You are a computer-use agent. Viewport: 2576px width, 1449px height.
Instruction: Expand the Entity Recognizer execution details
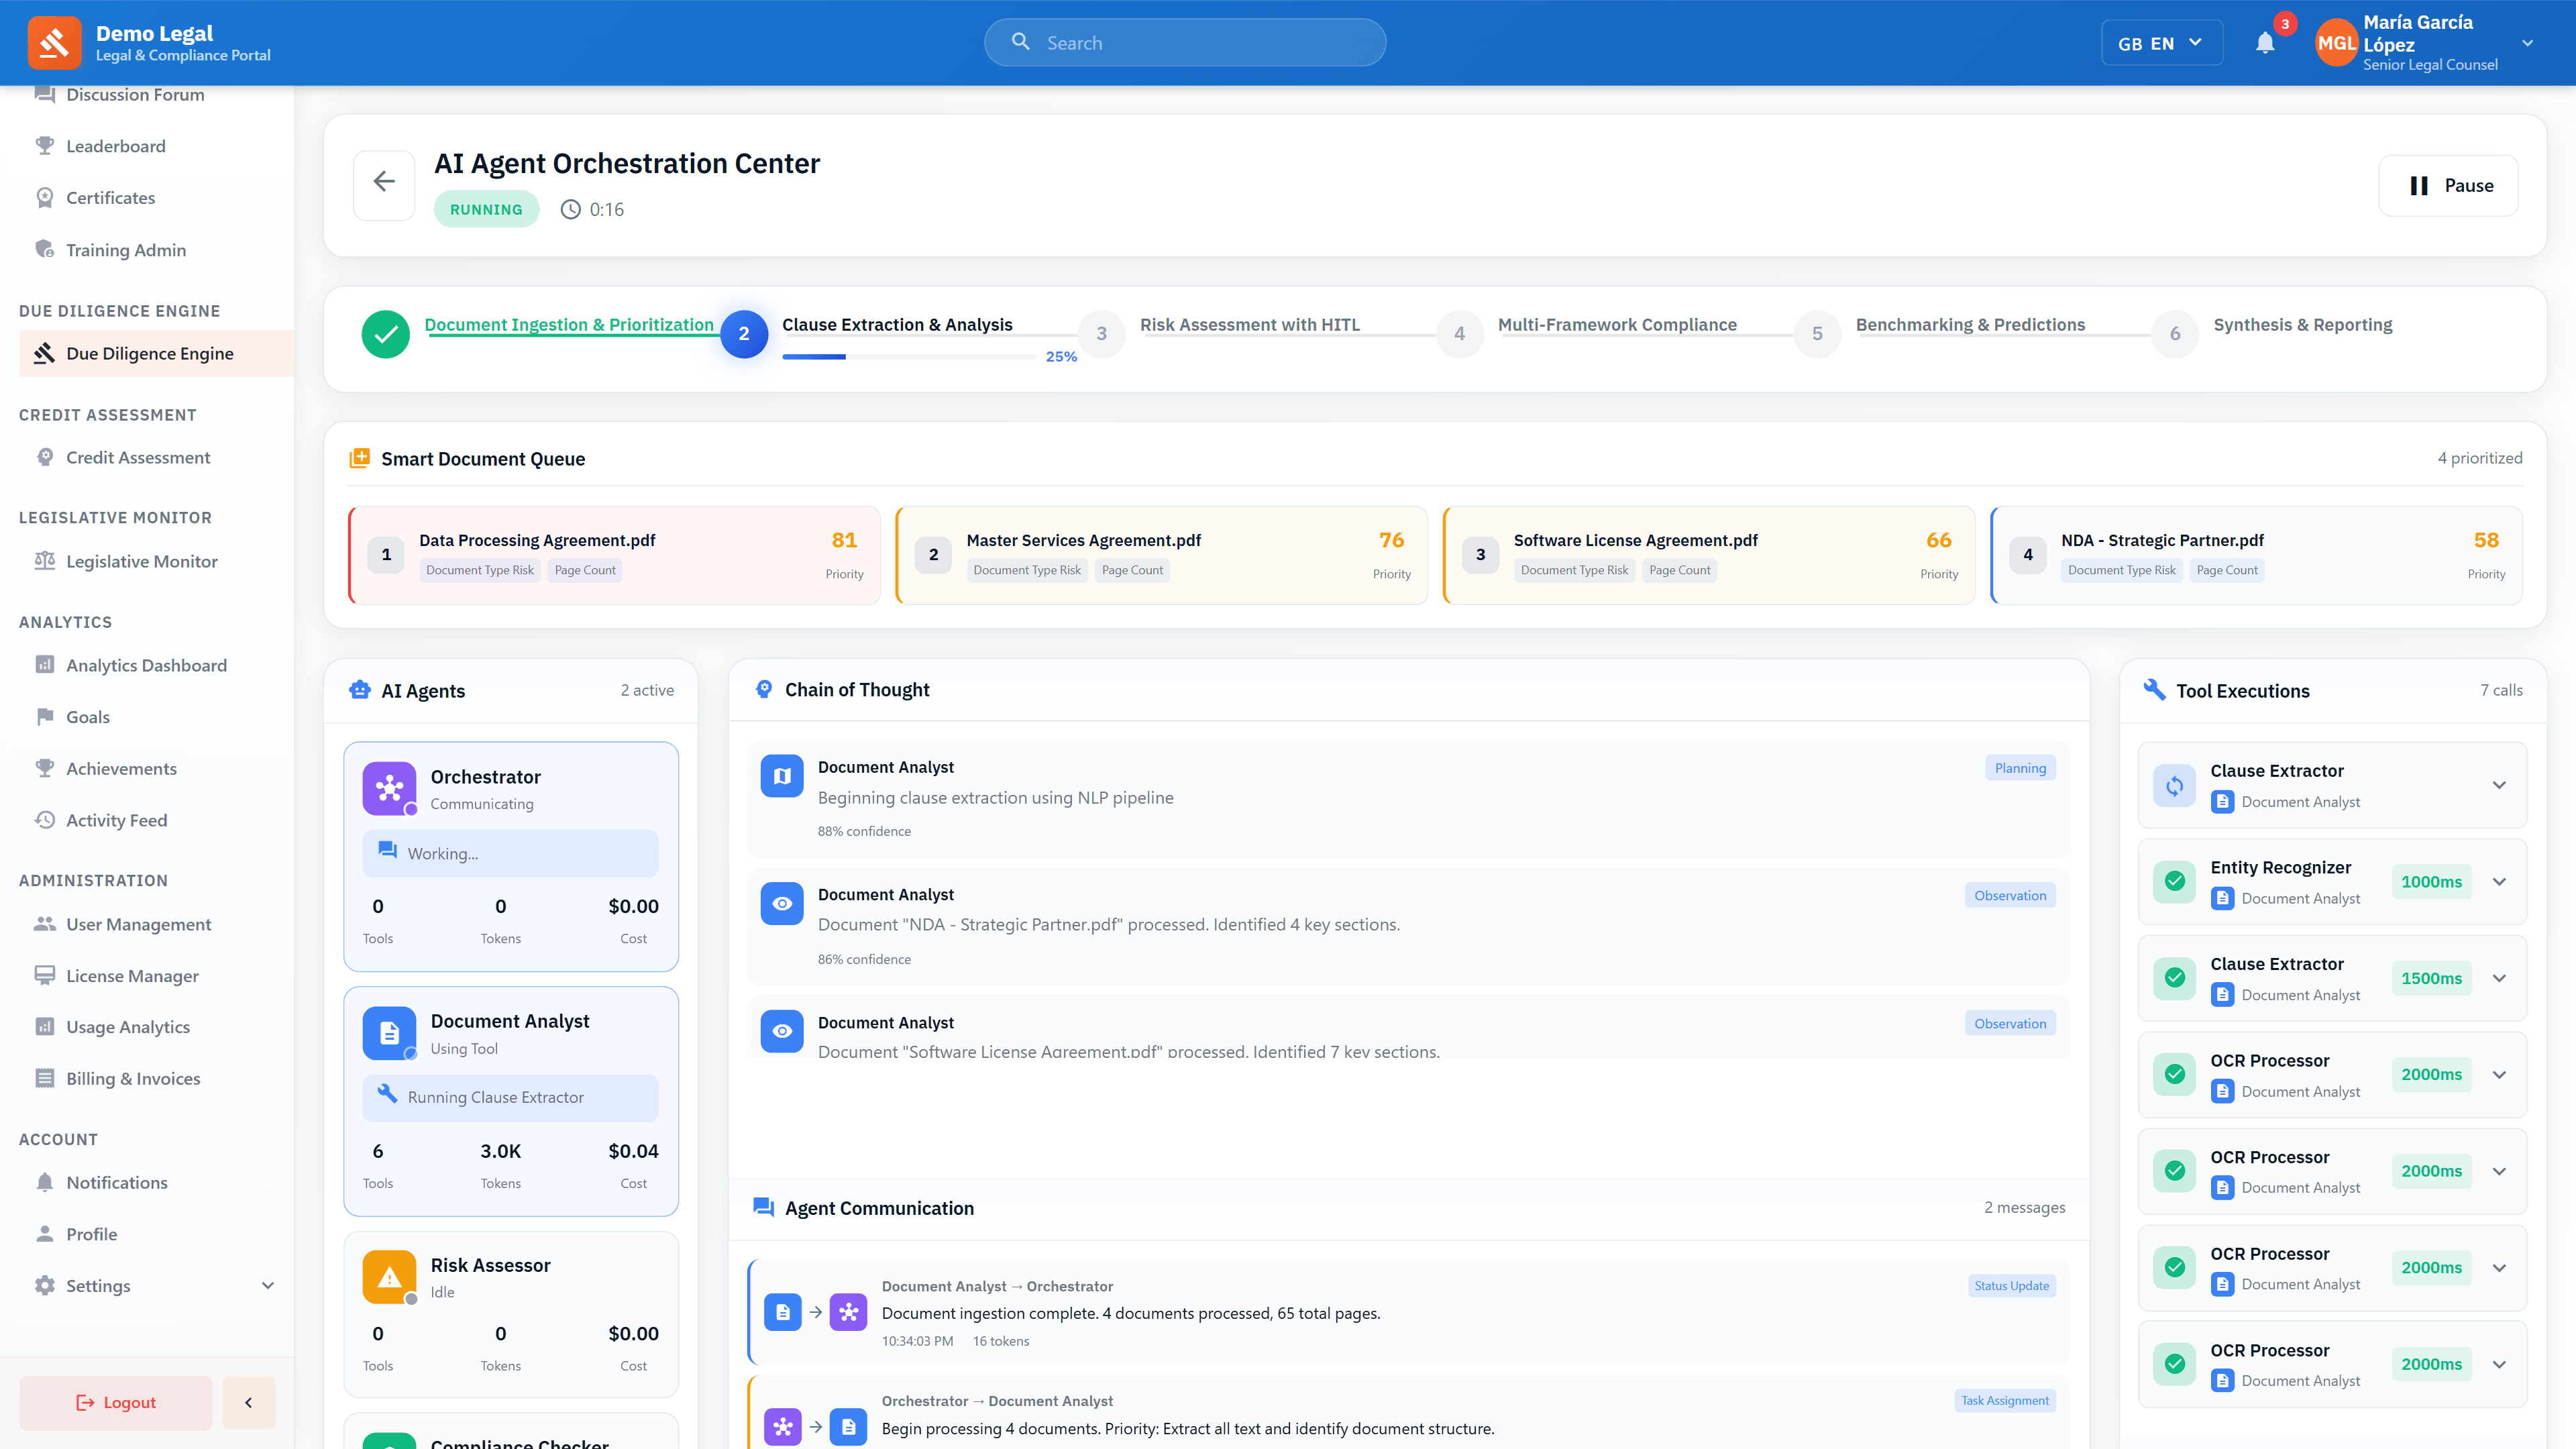click(x=2499, y=881)
